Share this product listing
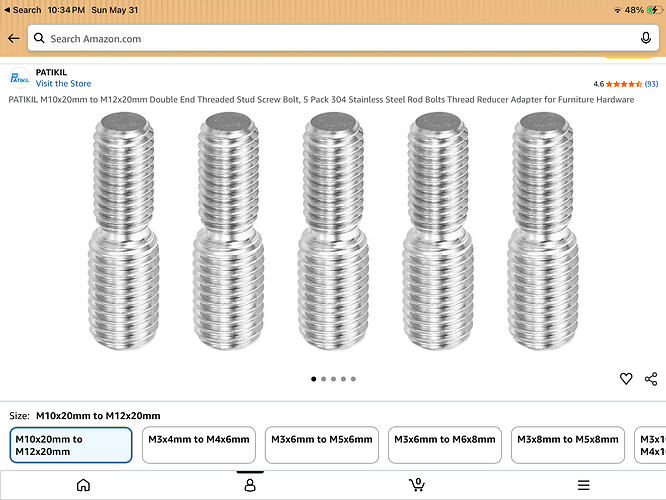This screenshot has width=666, height=500. (651, 379)
